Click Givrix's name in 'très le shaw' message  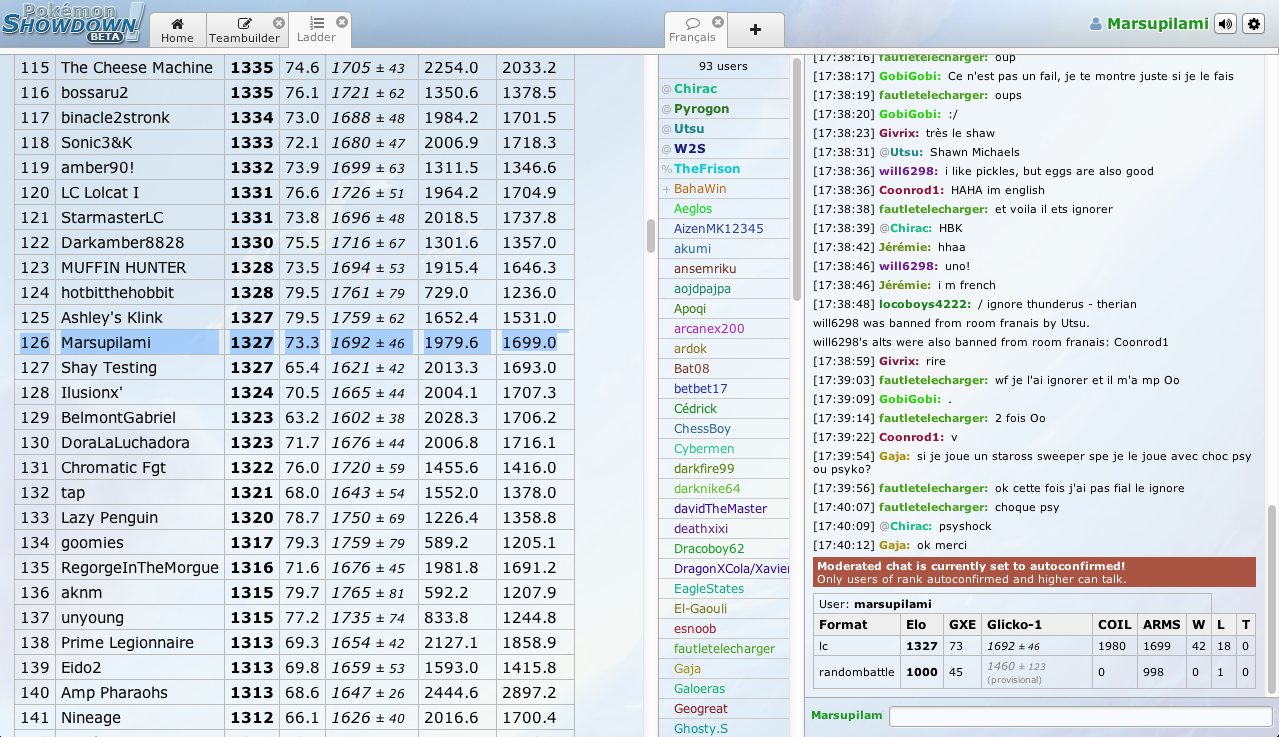(x=899, y=133)
